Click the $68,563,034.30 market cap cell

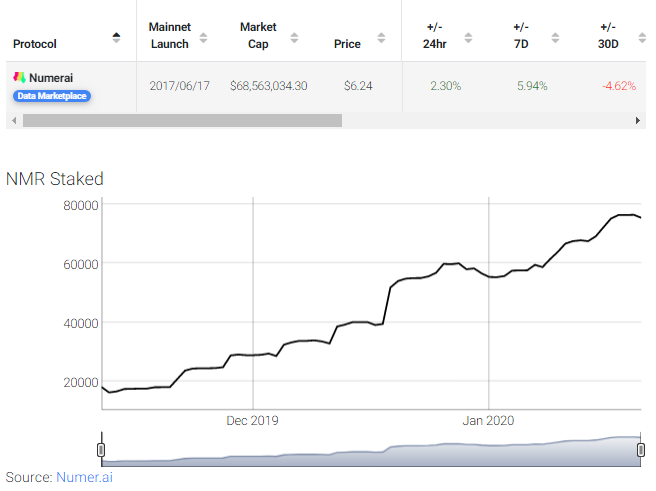tap(269, 86)
